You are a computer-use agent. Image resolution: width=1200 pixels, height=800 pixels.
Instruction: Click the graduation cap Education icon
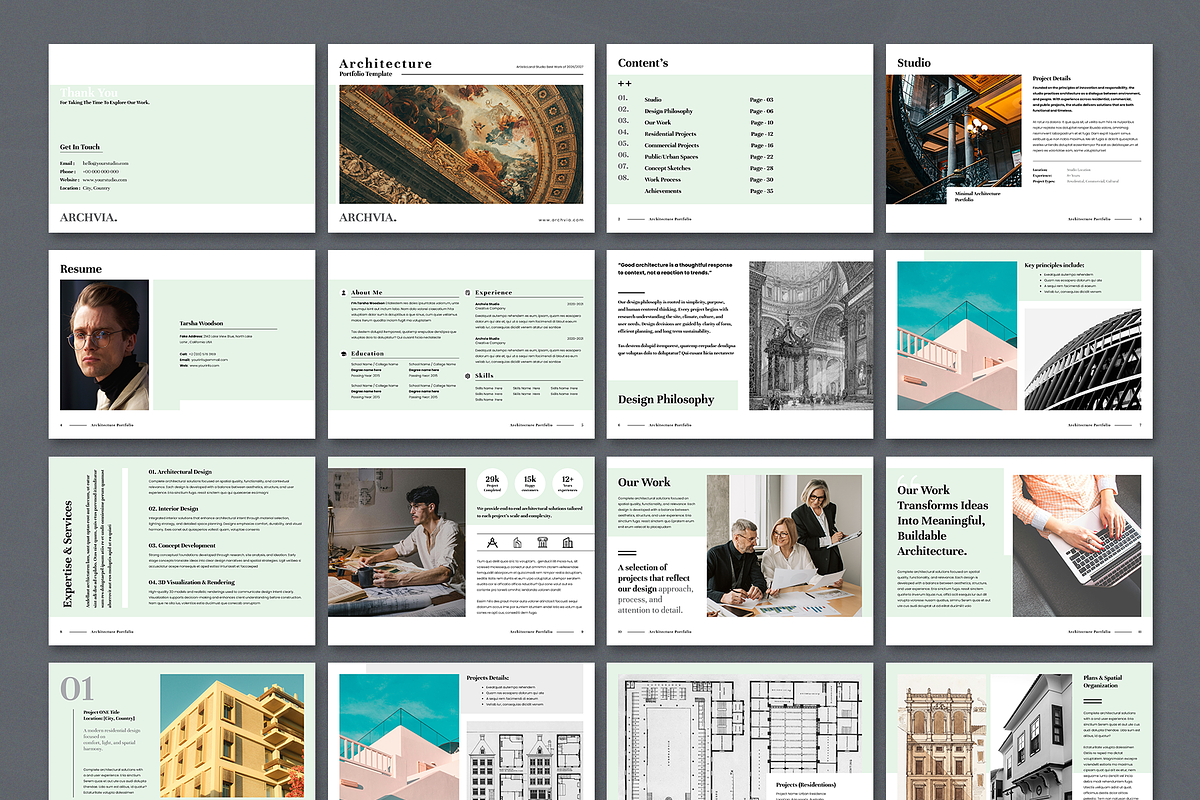[344, 353]
